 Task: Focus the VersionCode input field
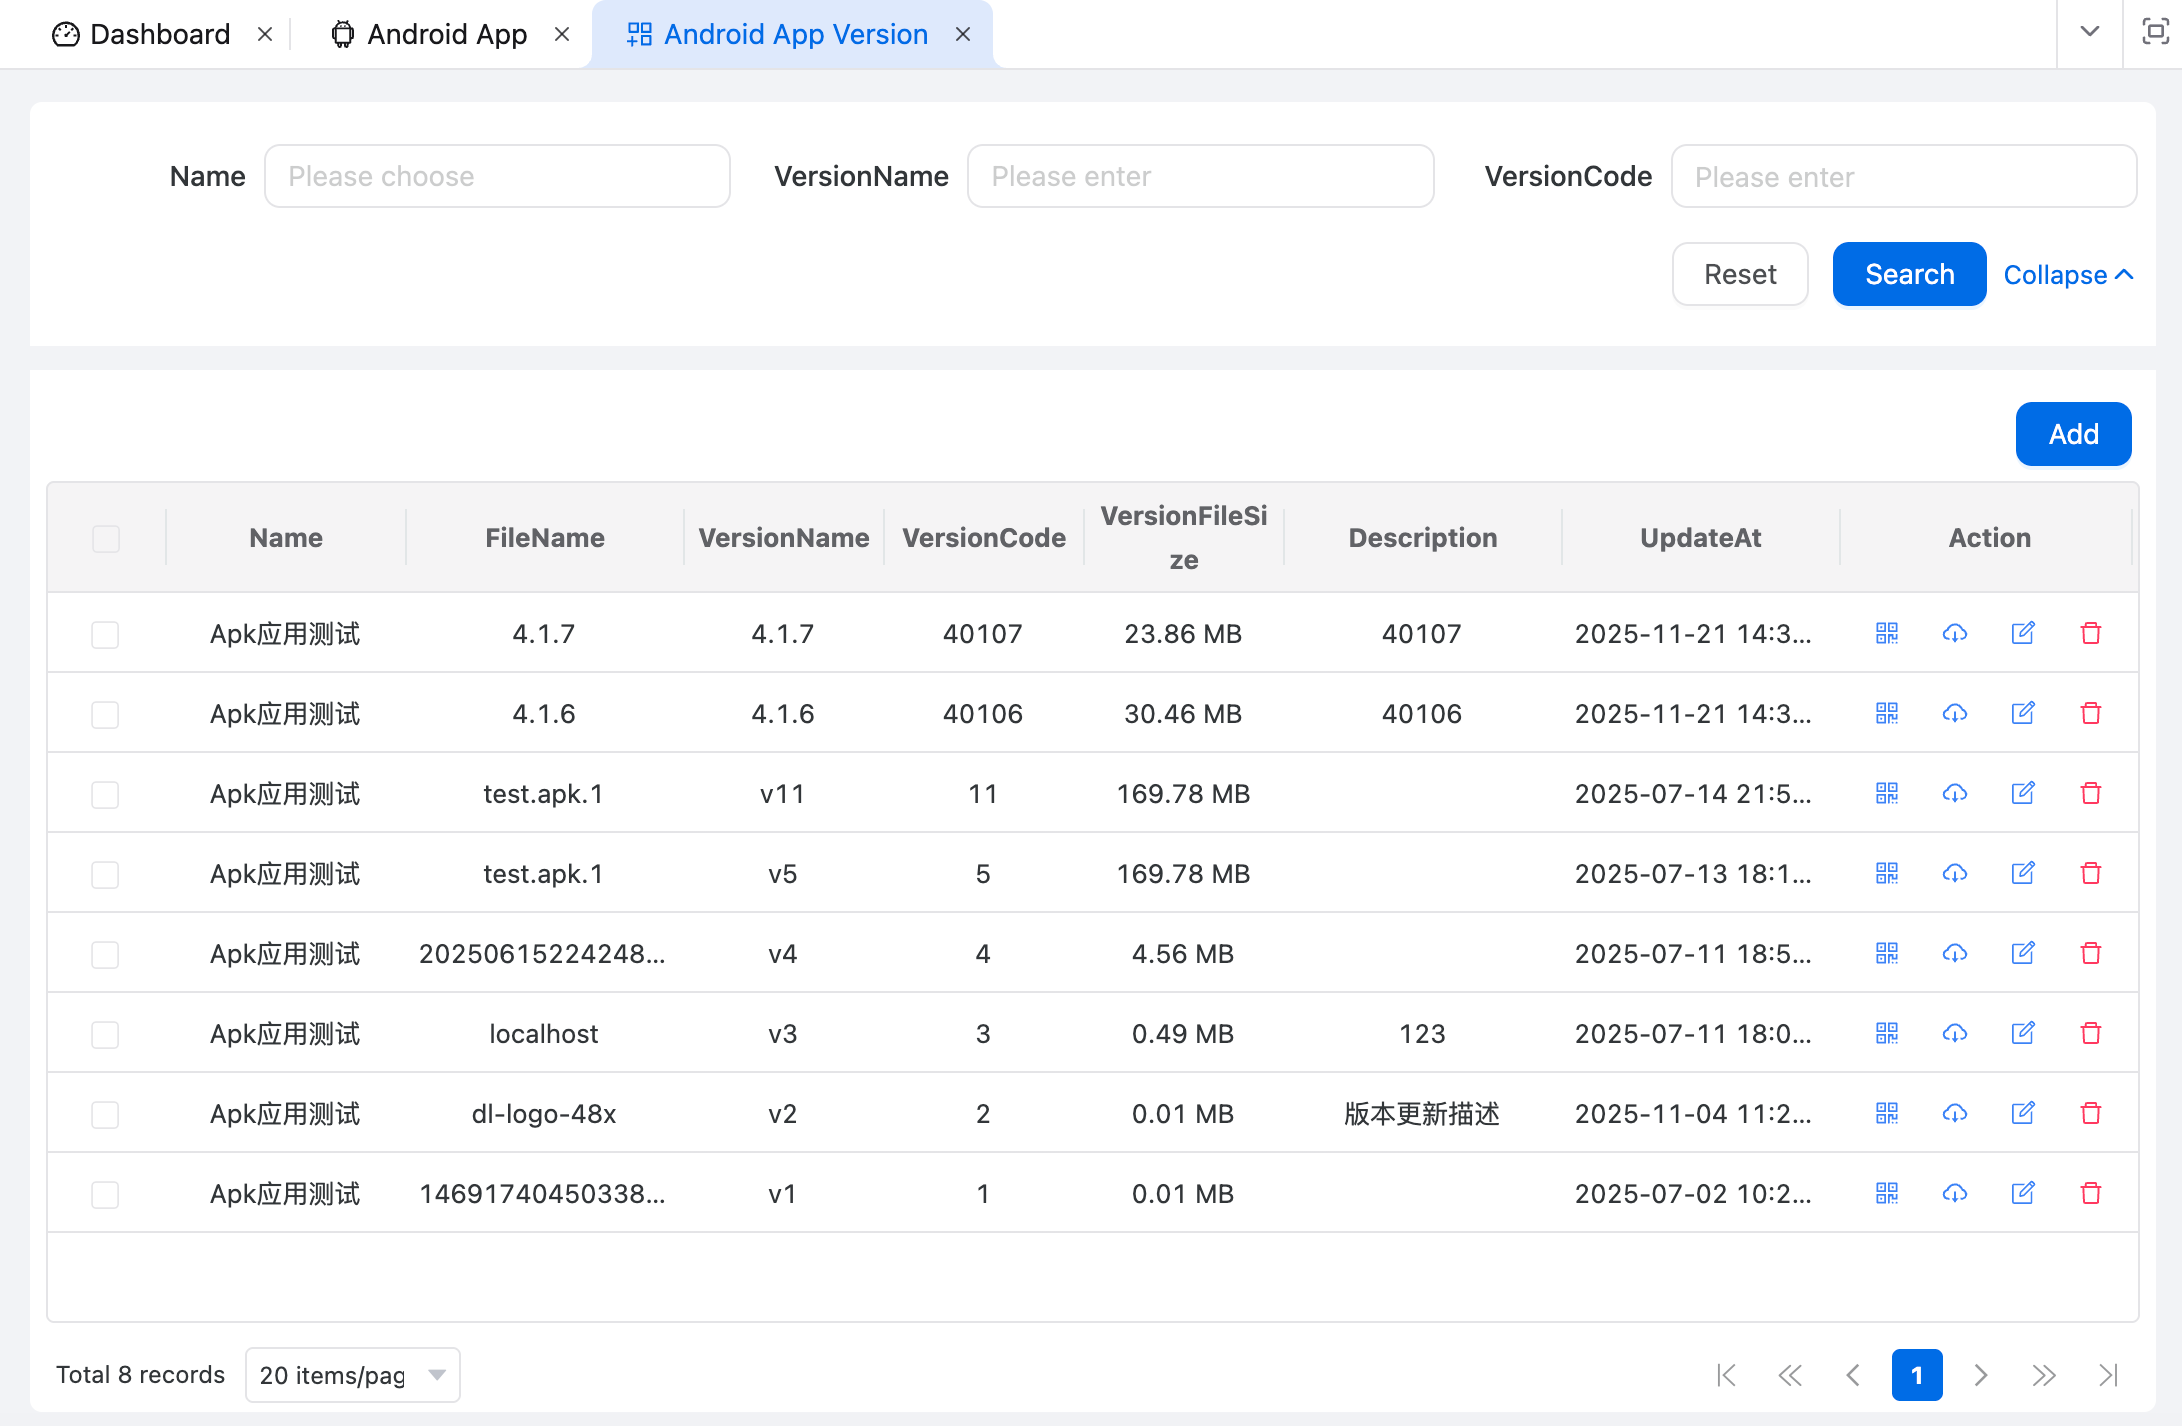(x=1903, y=177)
